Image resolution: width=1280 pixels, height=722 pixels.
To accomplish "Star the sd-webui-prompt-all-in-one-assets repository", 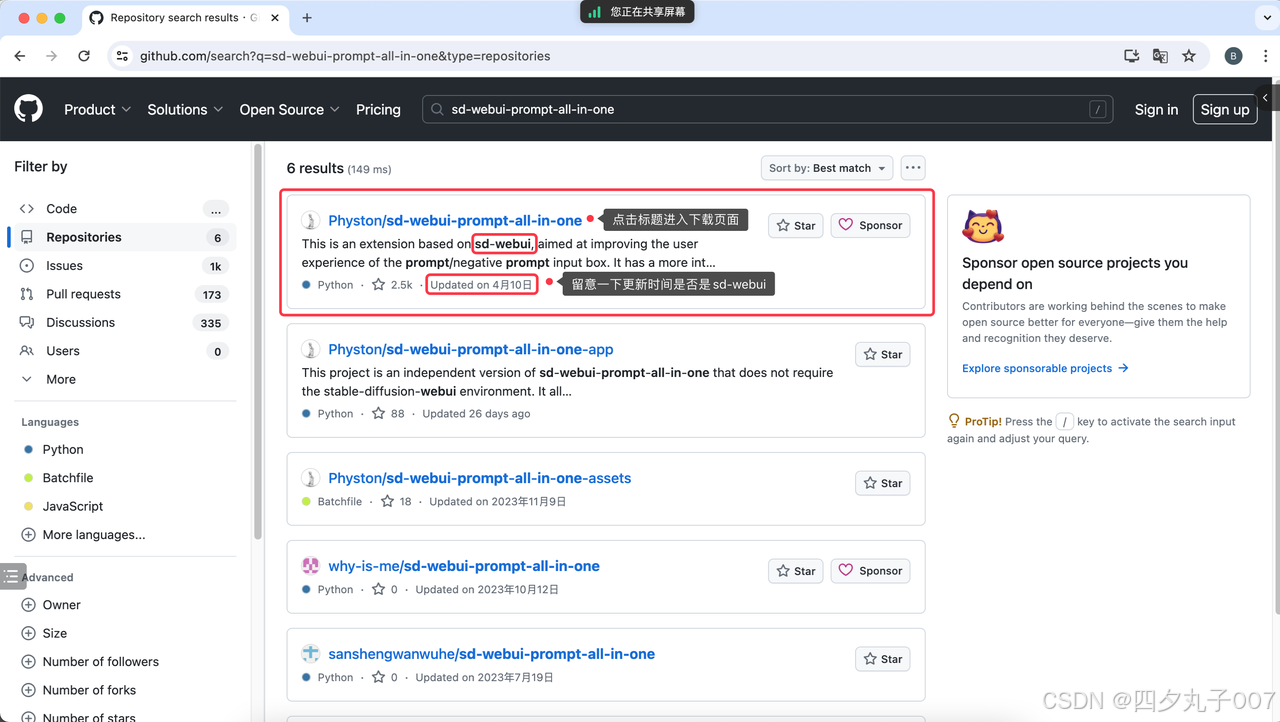I will tap(883, 483).
